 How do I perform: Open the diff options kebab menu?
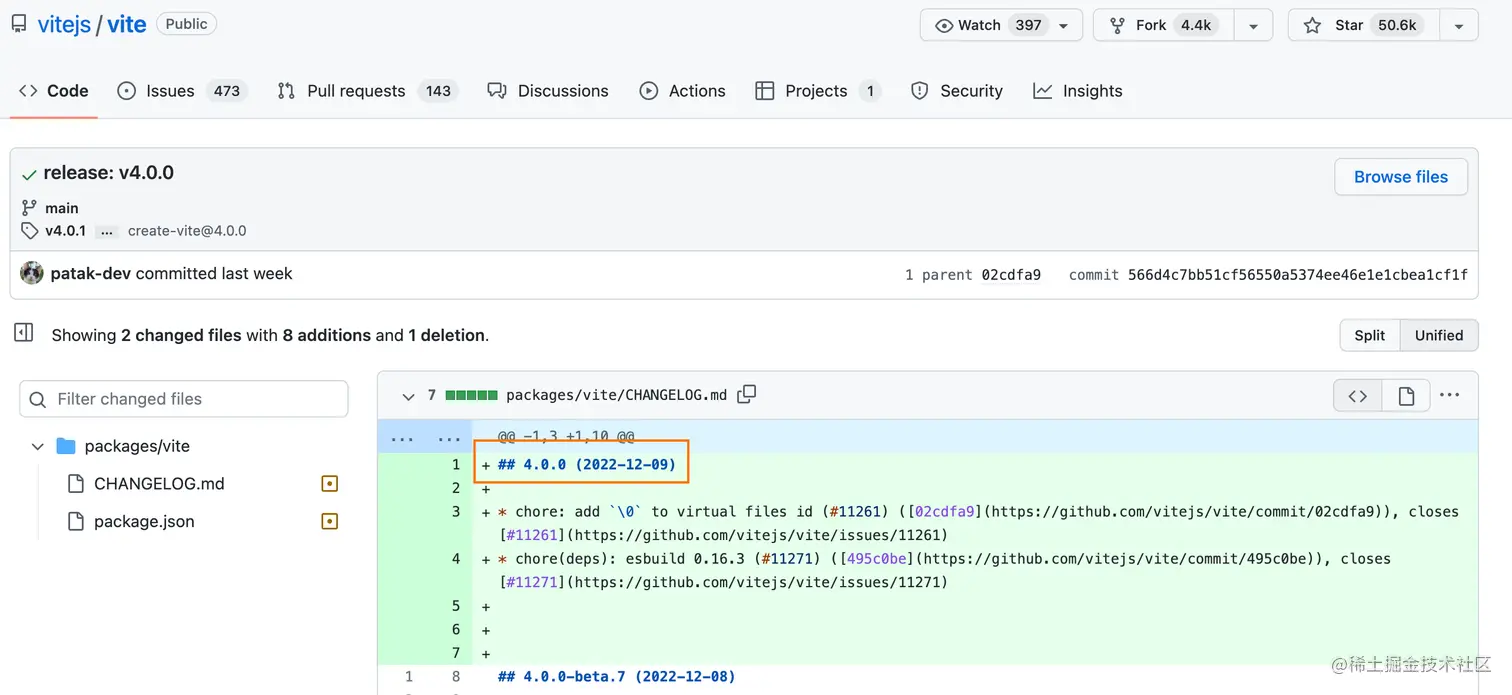point(1449,395)
